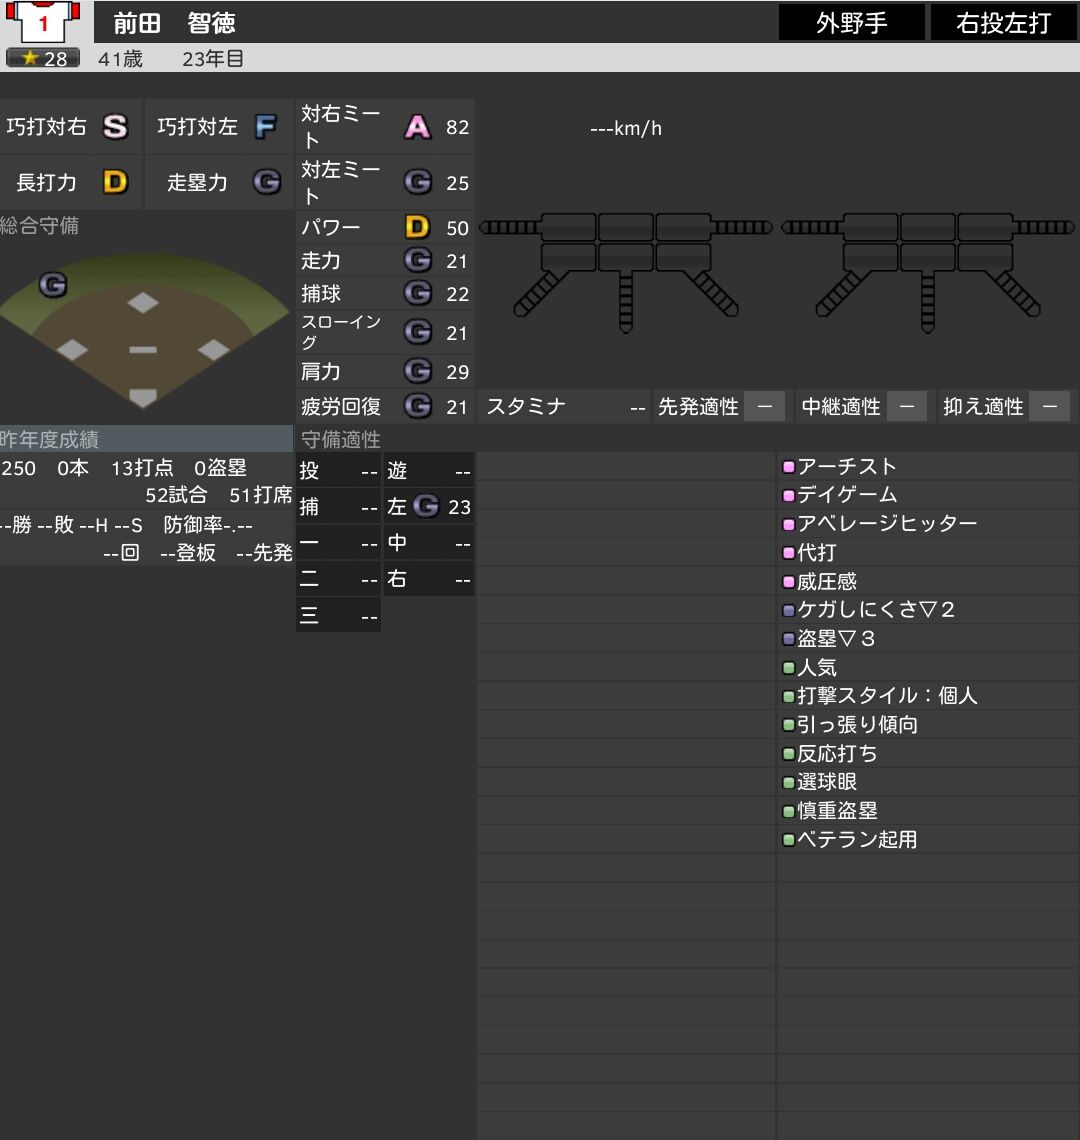The image size is (1080, 1140).
Task: Click the star 28 rating badge
Action: pyautogui.click(x=43, y=58)
